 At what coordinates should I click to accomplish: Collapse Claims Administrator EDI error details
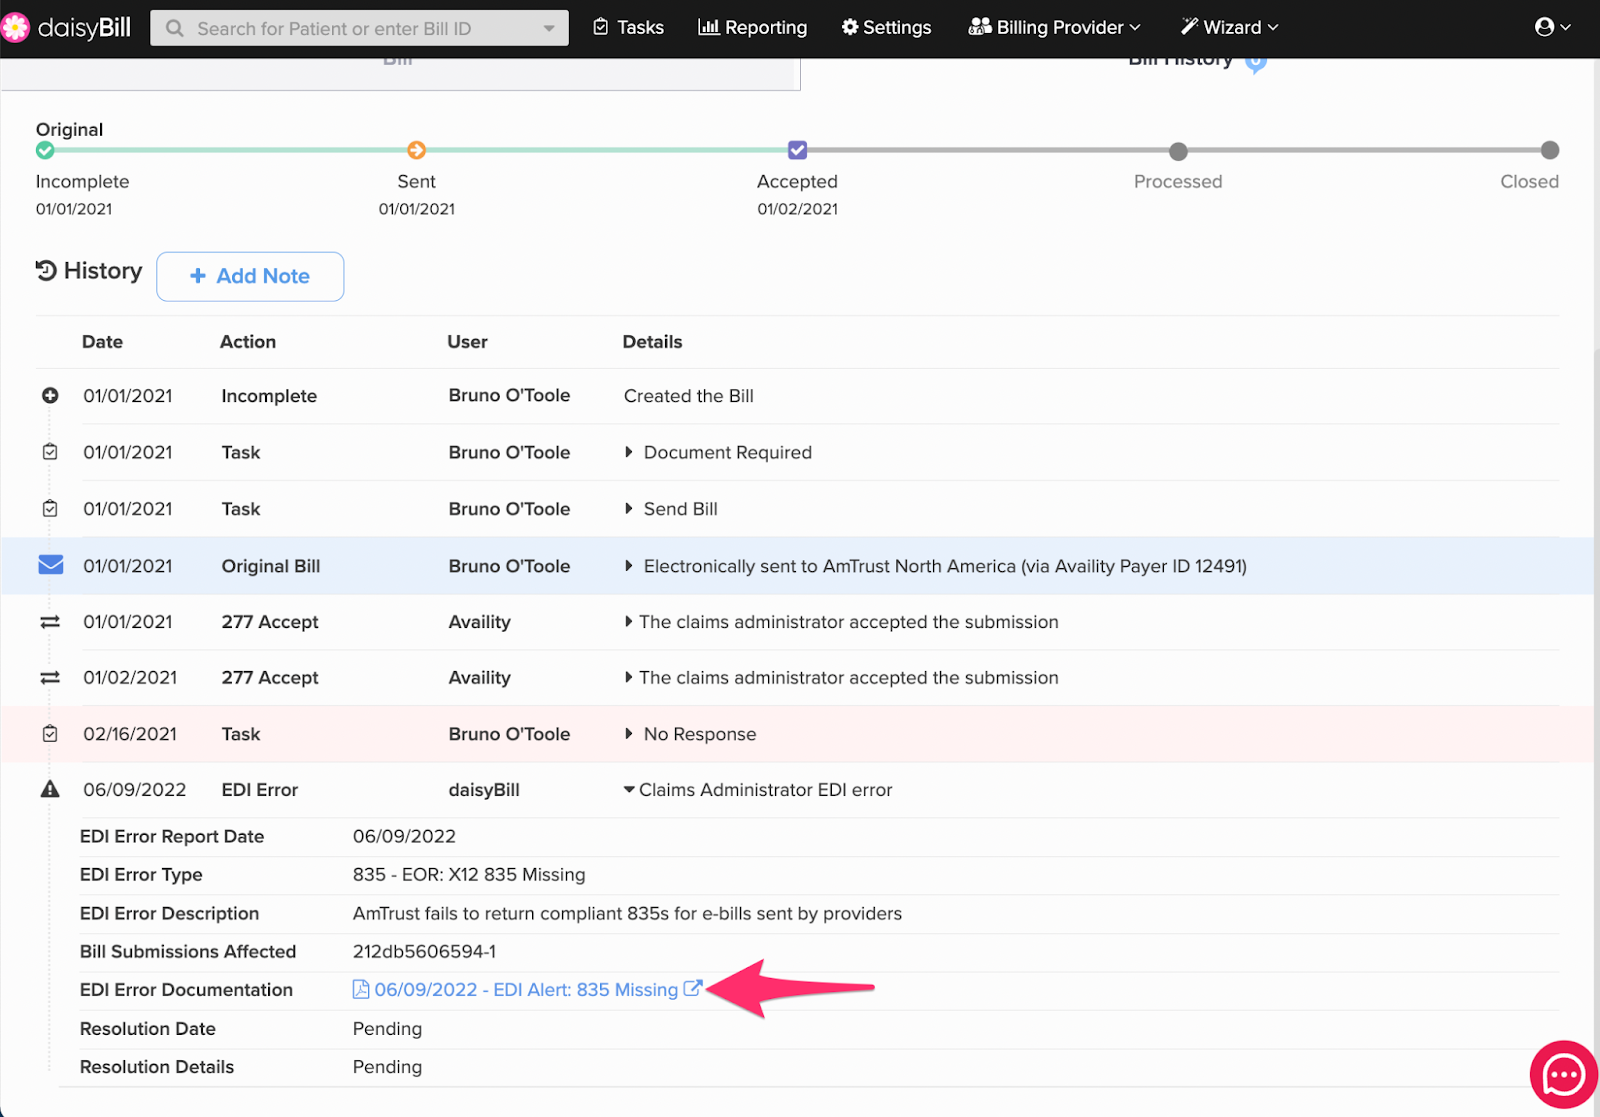629,790
